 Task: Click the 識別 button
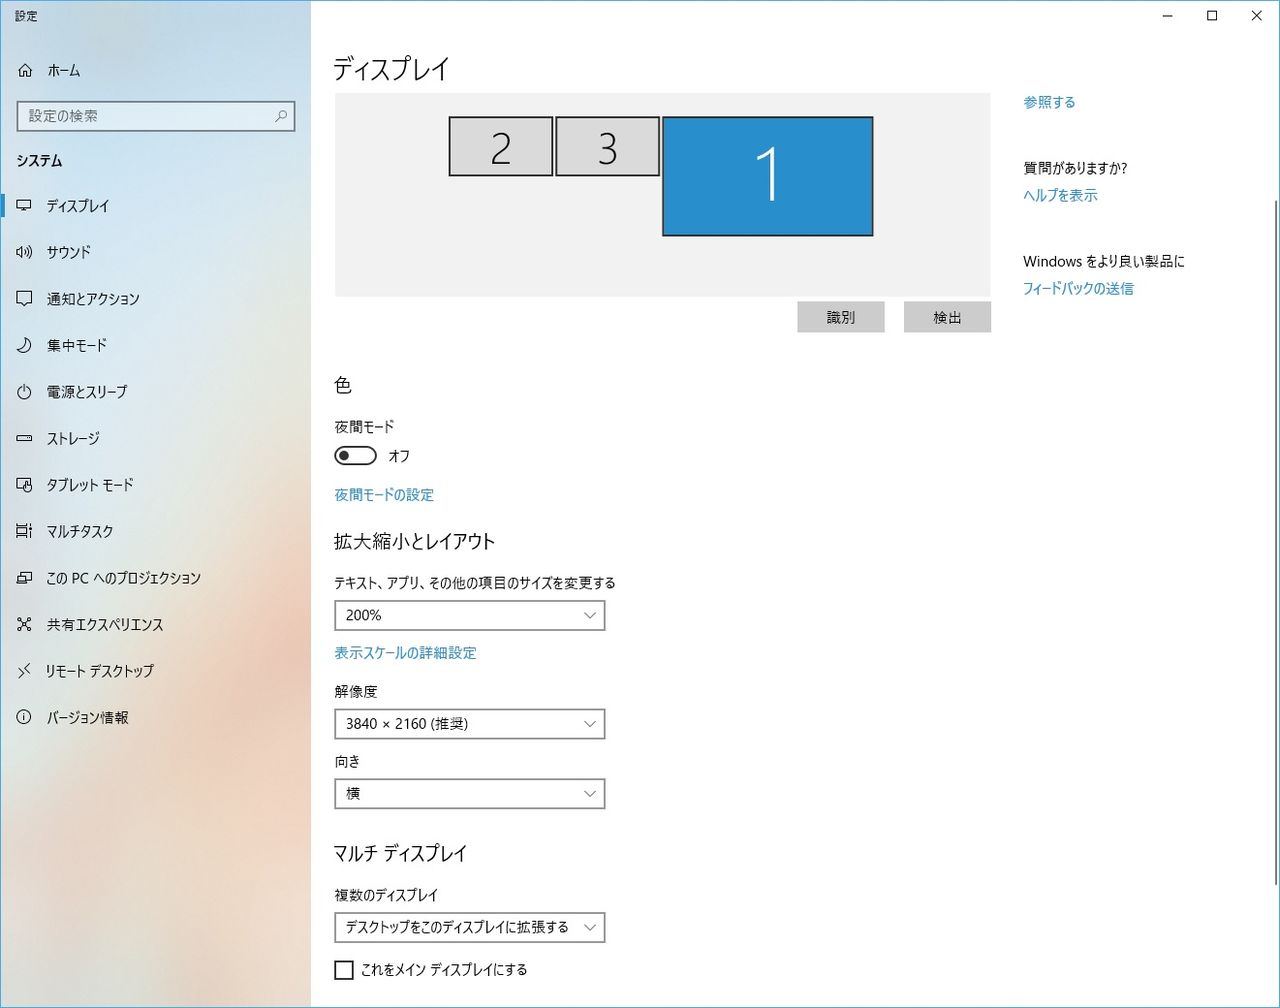tap(841, 317)
